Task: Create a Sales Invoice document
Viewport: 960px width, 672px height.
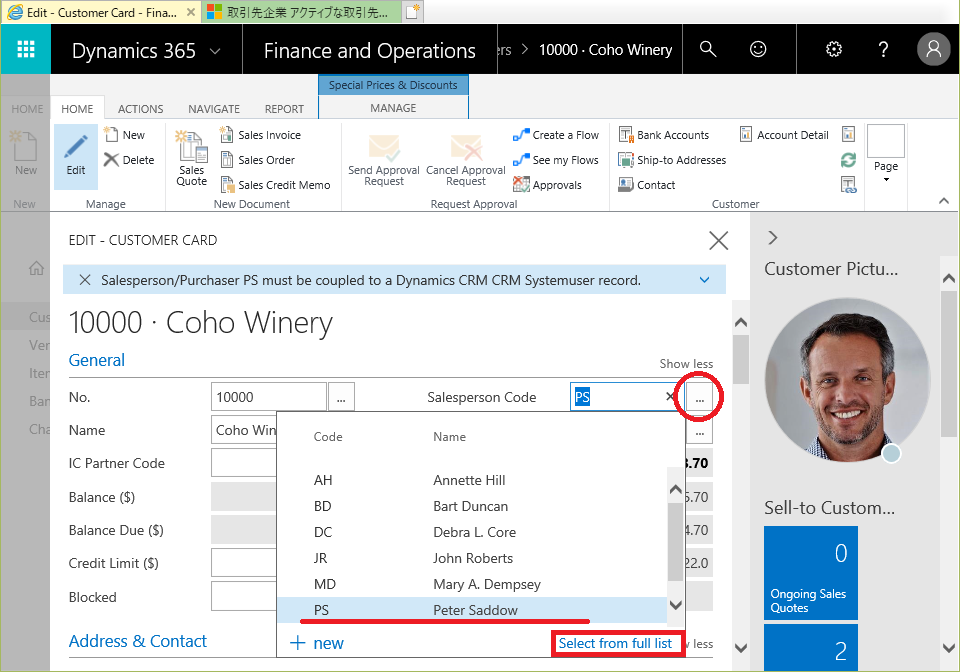Action: [x=261, y=135]
